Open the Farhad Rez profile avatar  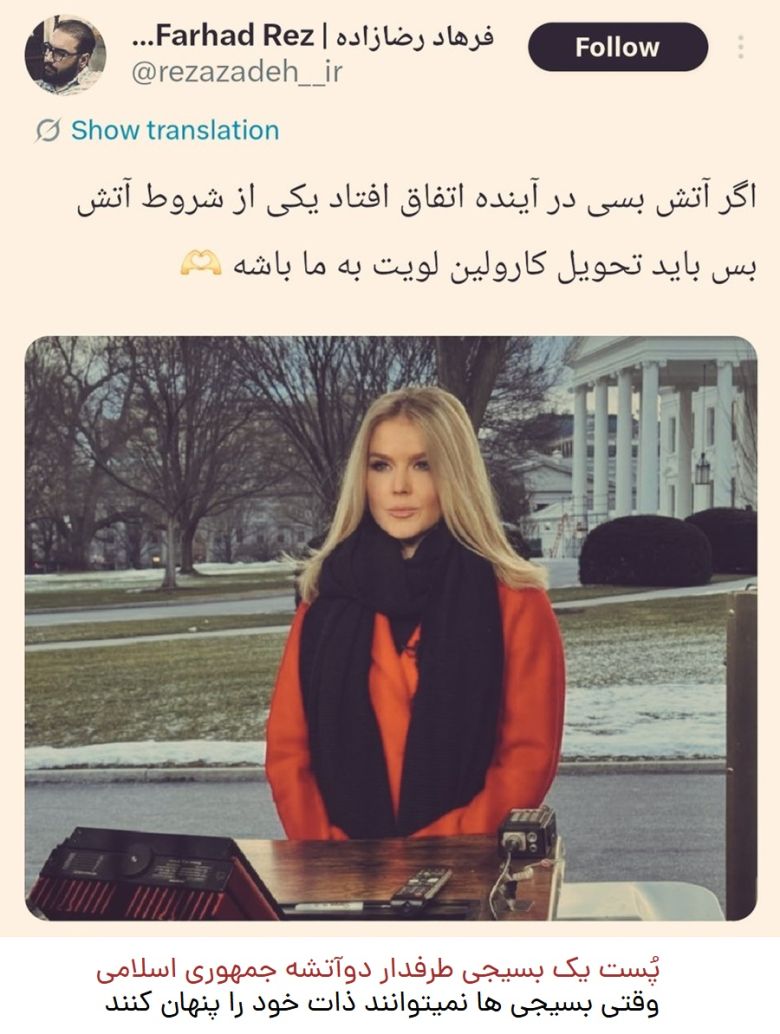pyautogui.click(x=65, y=55)
